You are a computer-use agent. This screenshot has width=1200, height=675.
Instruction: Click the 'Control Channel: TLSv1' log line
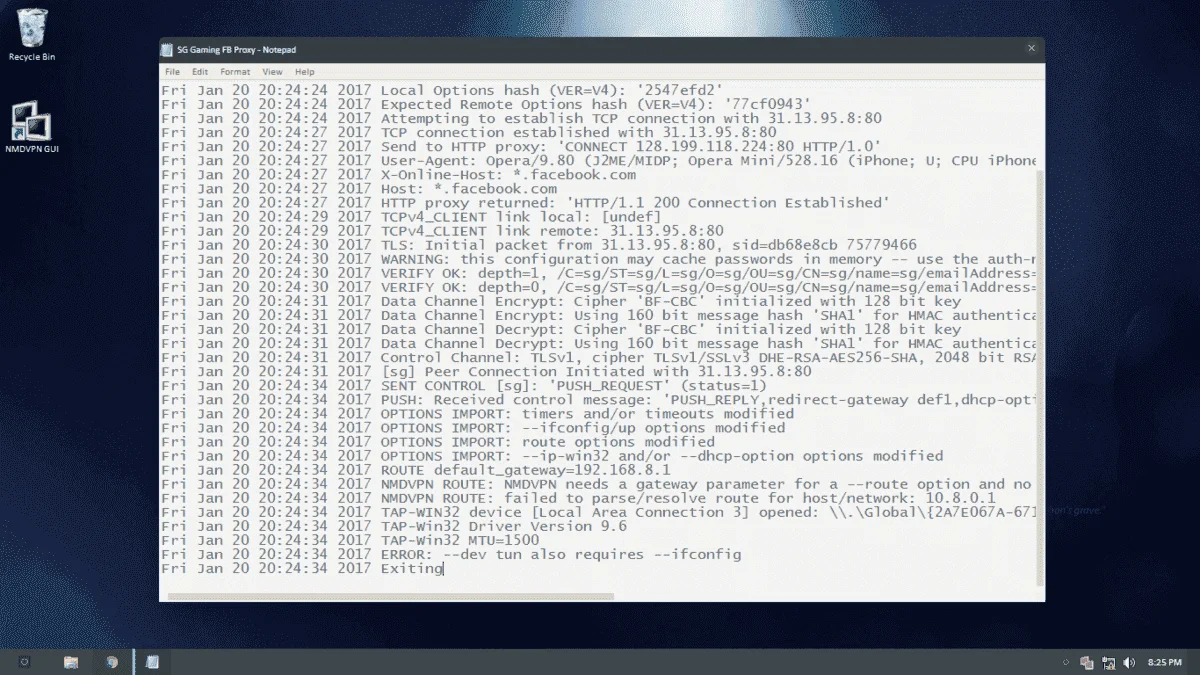(x=597, y=357)
